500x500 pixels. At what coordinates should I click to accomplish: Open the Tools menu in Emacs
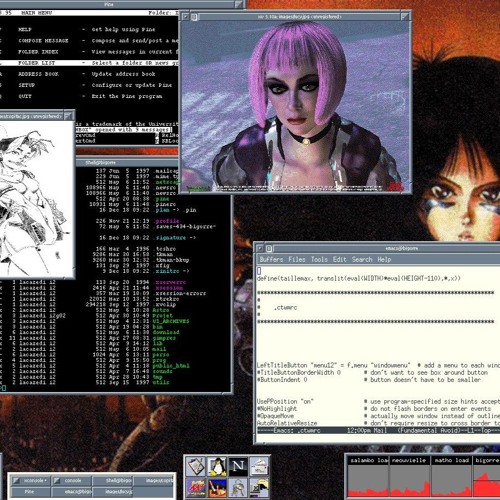click(x=319, y=259)
